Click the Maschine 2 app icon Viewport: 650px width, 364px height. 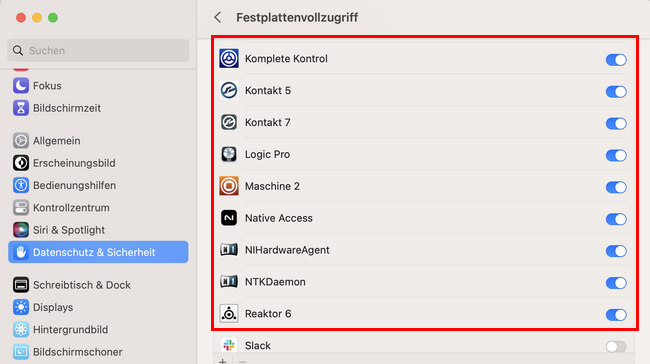[229, 186]
